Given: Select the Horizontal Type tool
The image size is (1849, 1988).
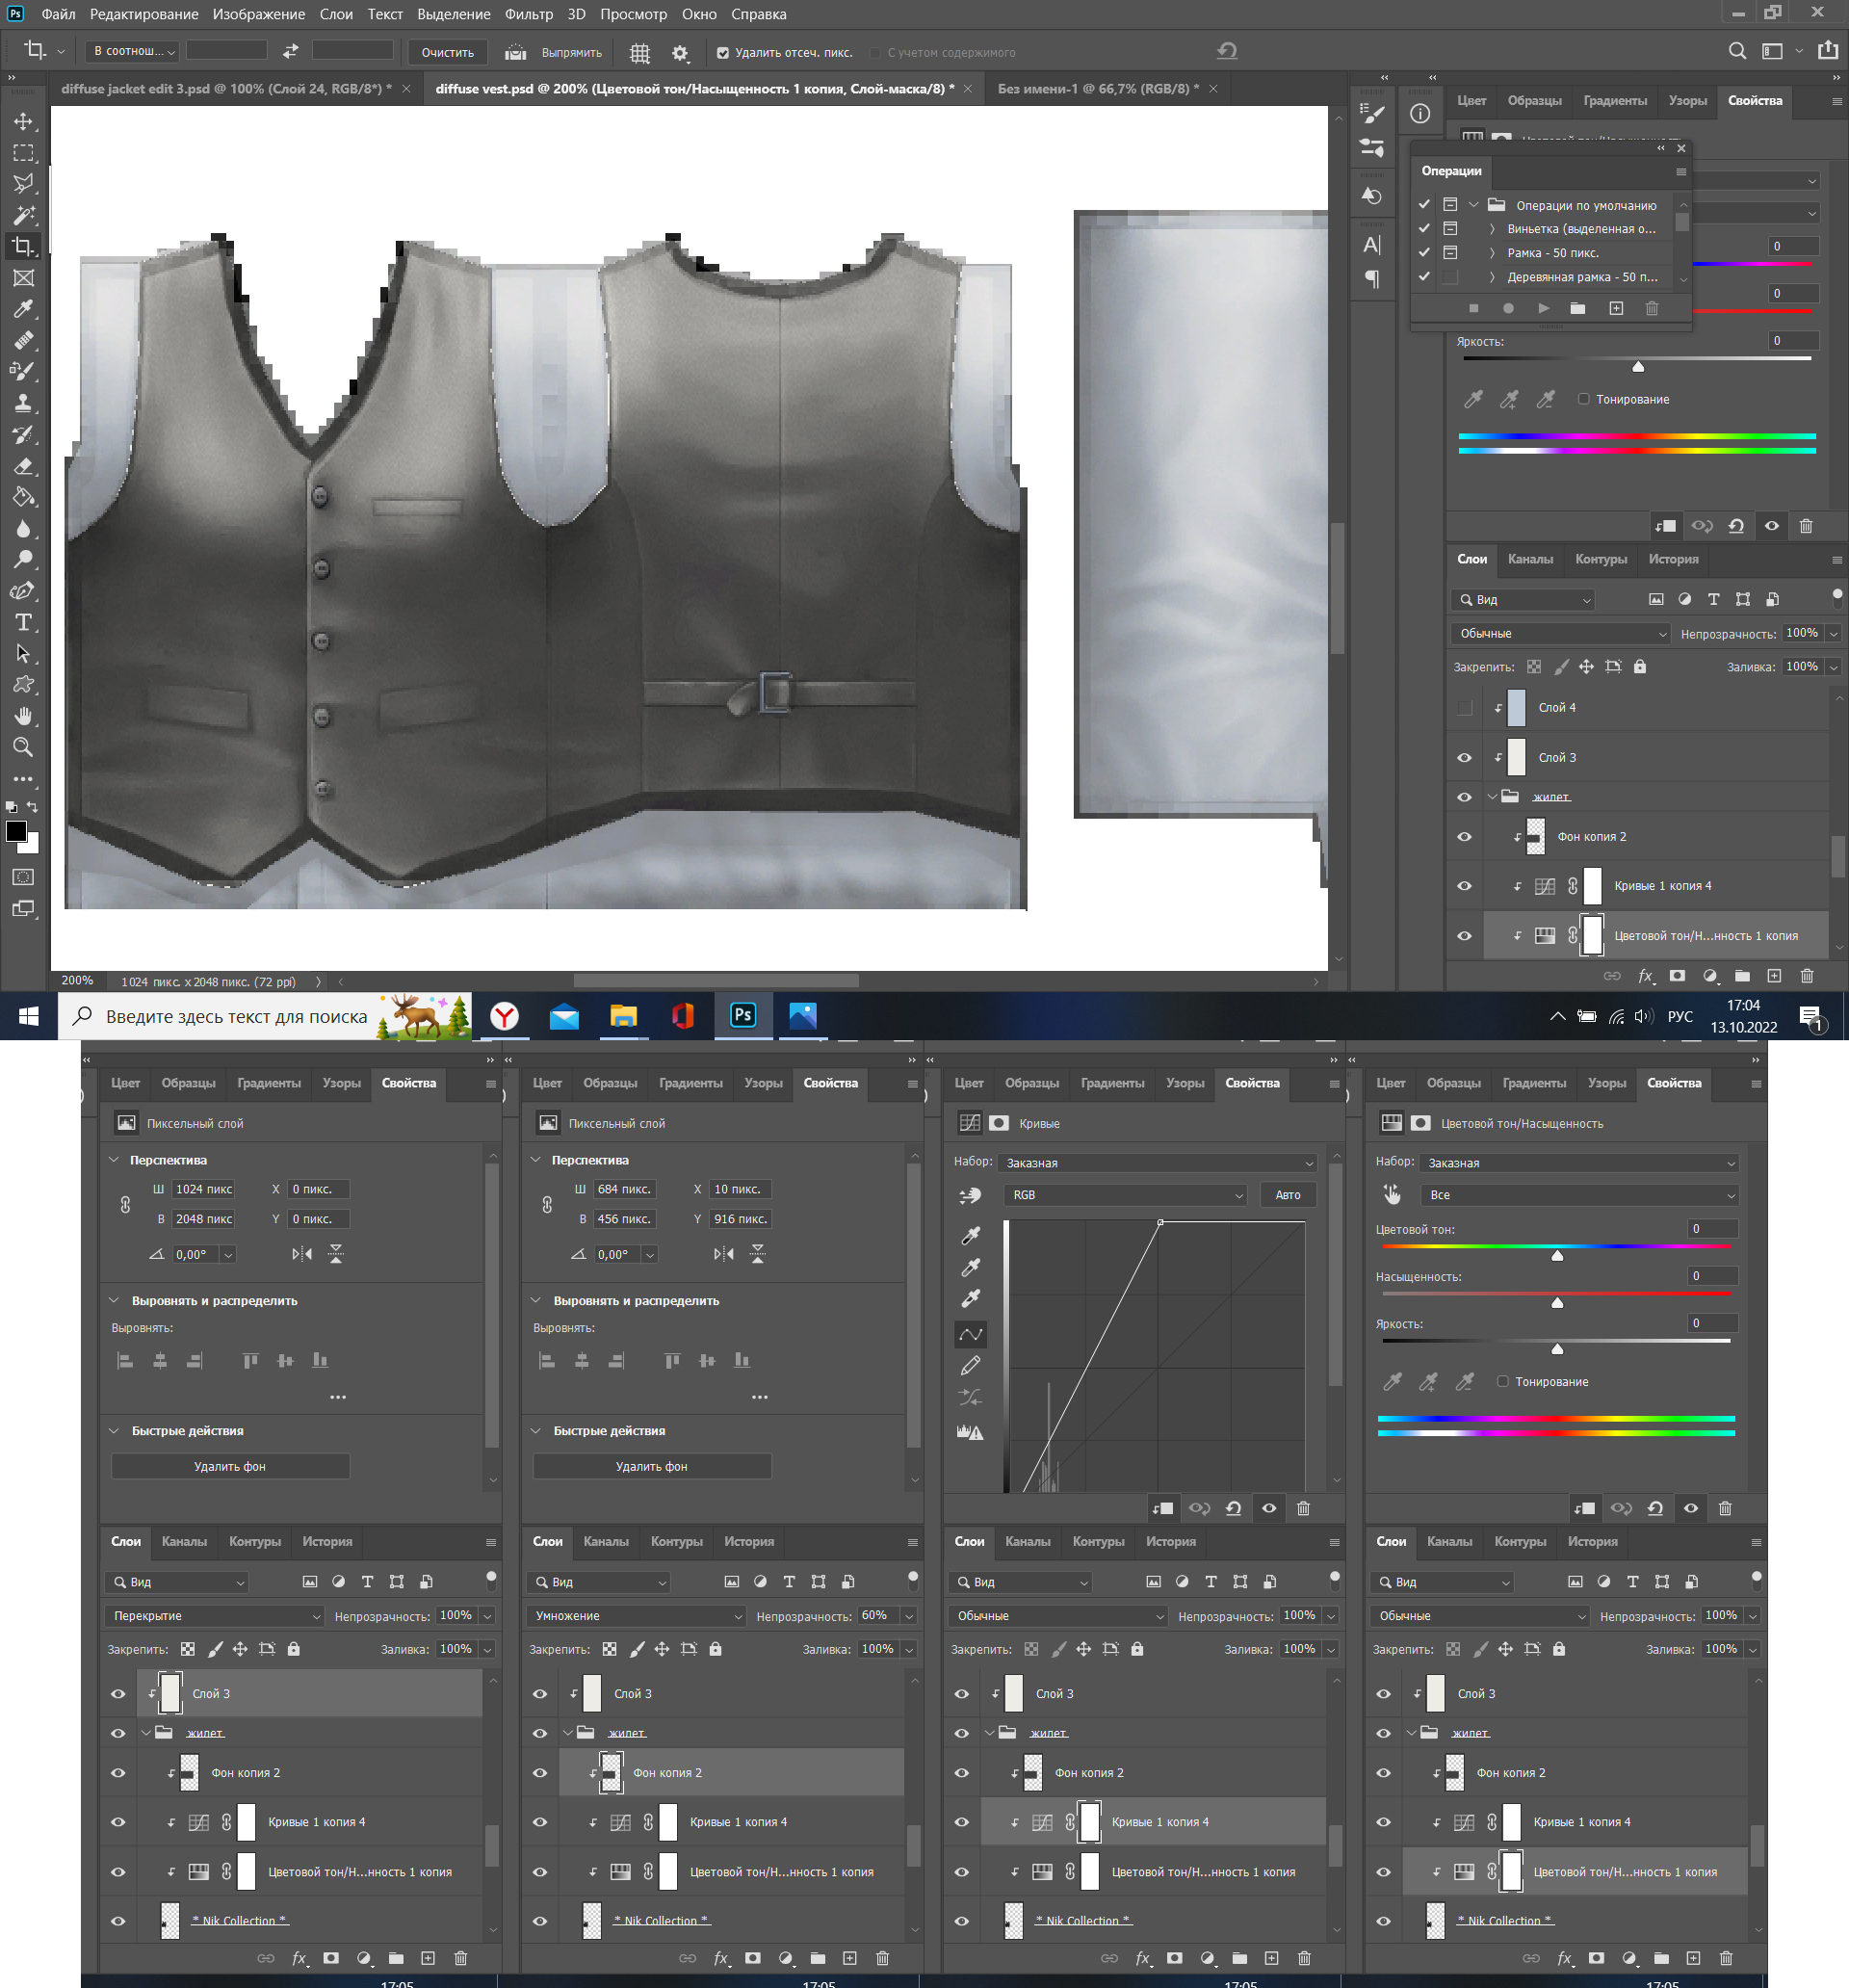Looking at the screenshot, I should pos(23,622).
